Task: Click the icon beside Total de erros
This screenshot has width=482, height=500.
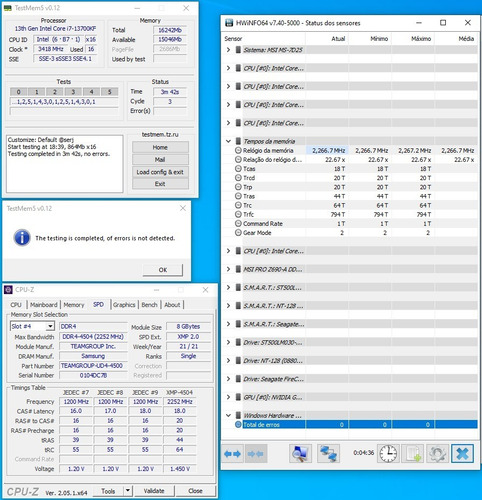Action: click(x=238, y=425)
